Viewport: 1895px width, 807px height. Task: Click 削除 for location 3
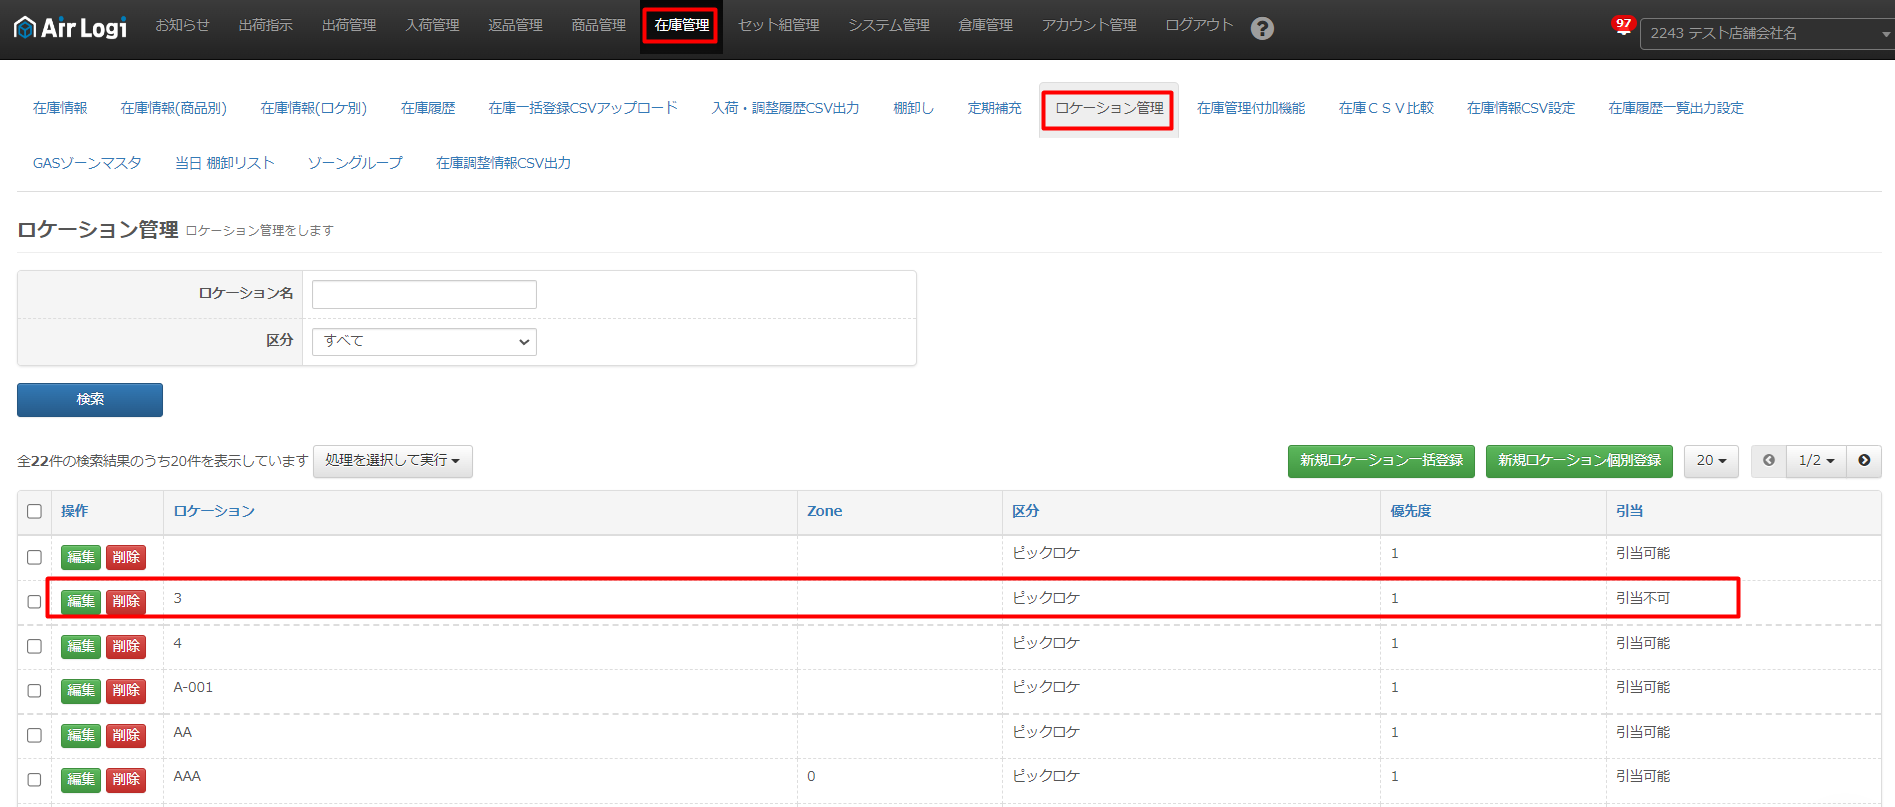tap(126, 602)
